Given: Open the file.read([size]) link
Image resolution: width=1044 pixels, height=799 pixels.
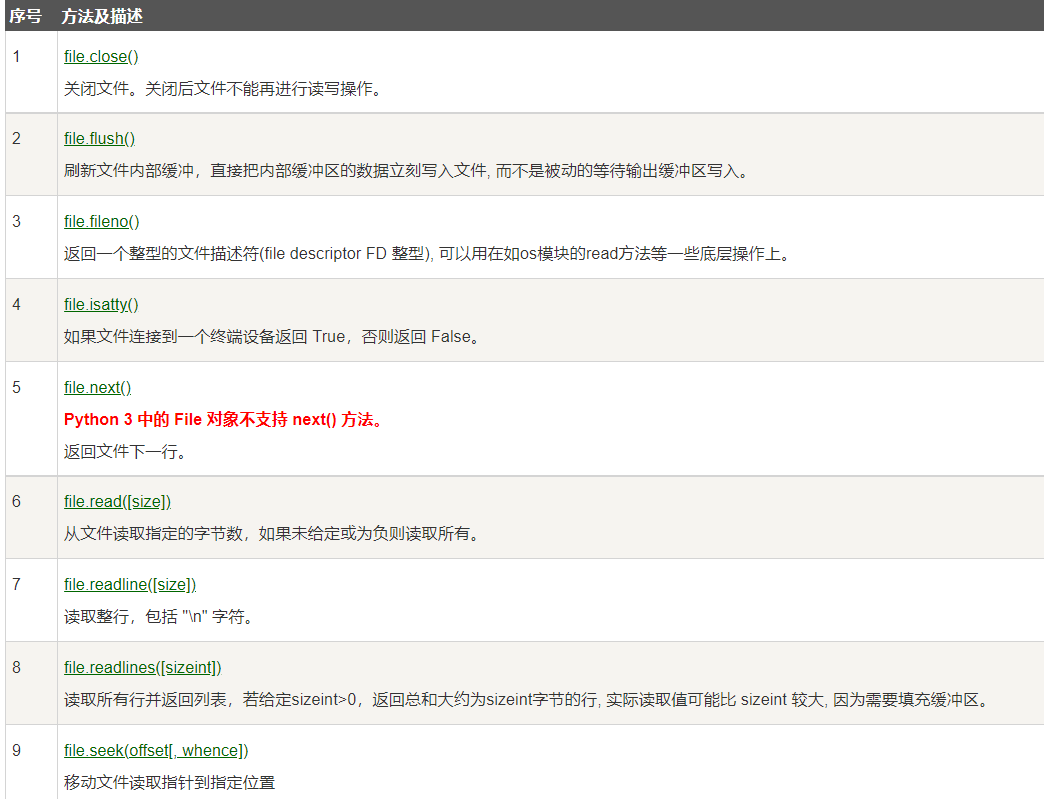Looking at the screenshot, I should 117,501.
